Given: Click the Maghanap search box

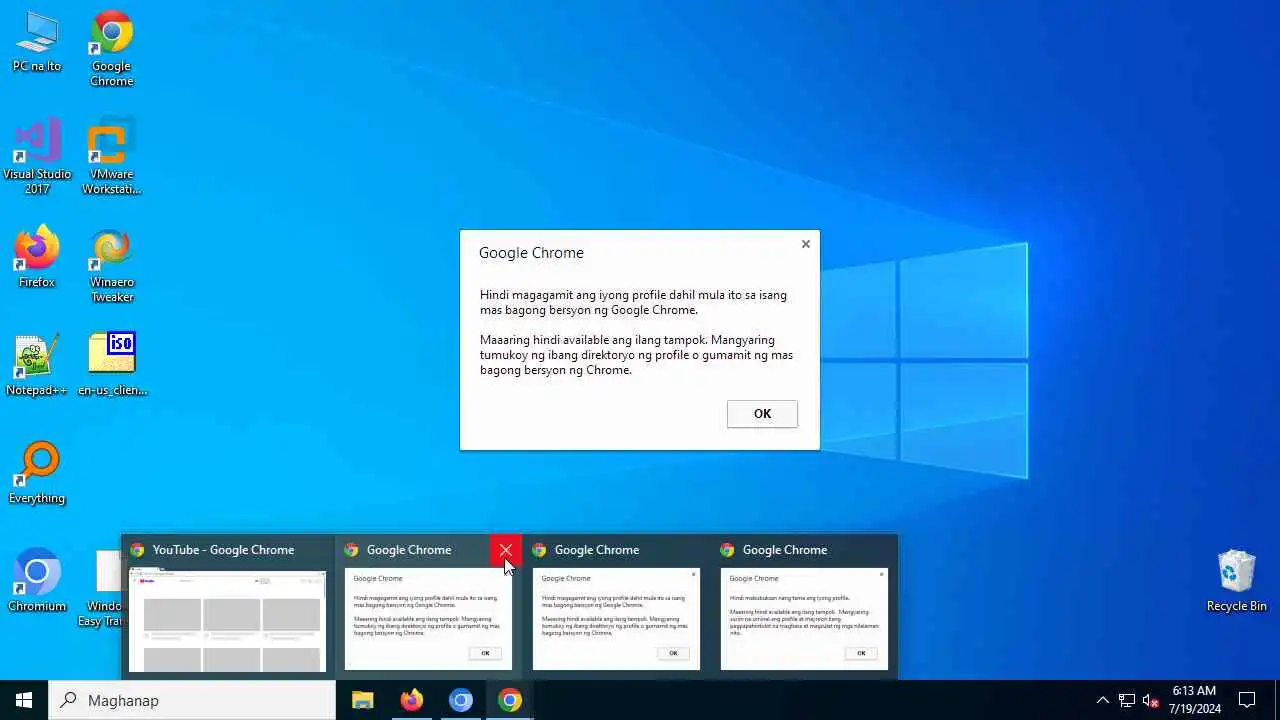Looking at the screenshot, I should point(192,700).
